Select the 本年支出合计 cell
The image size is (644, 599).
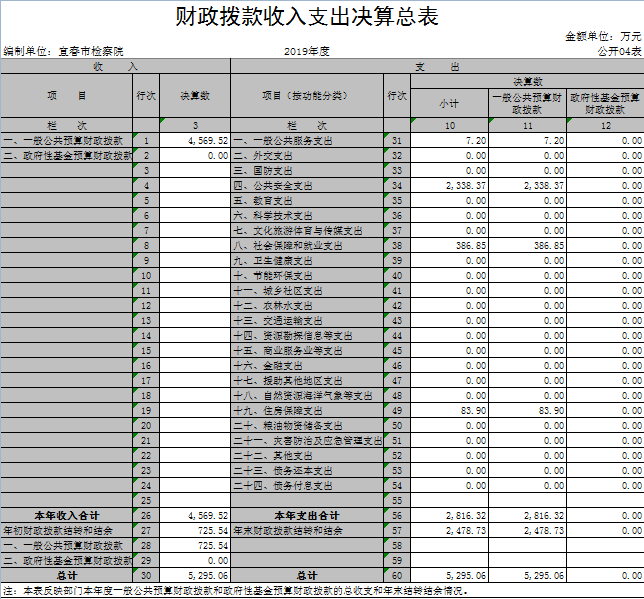[x=306, y=515]
